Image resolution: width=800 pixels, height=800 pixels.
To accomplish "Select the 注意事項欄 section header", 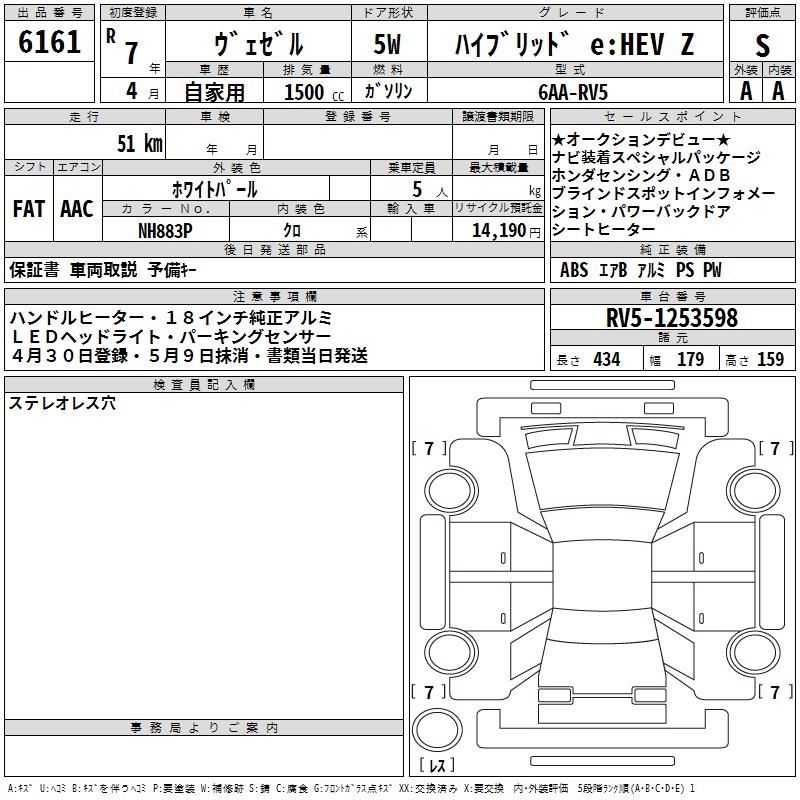I will pyautogui.click(x=274, y=296).
